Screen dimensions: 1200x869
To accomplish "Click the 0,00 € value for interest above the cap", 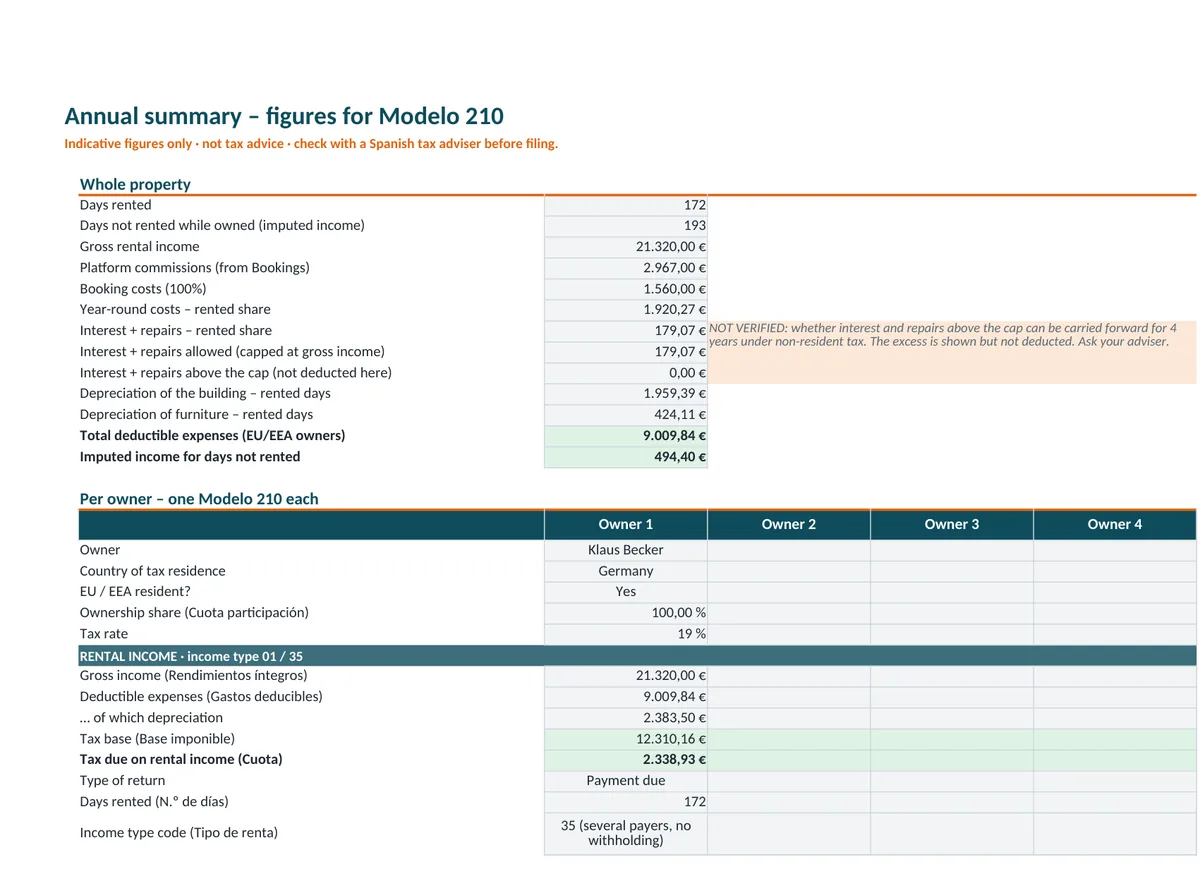I will 626,373.
